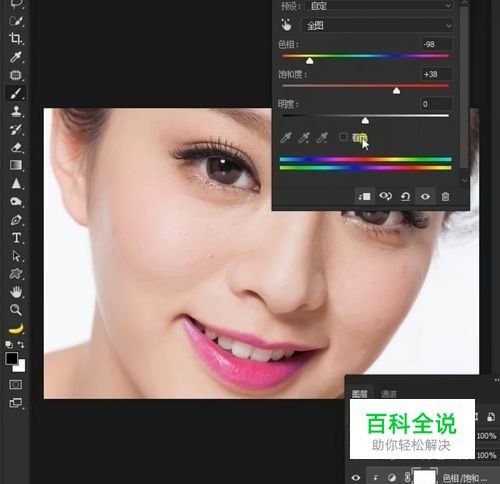The width and height of the screenshot is (500, 484).
Task: Select the 色相/饱和 layer name
Action: [465, 478]
